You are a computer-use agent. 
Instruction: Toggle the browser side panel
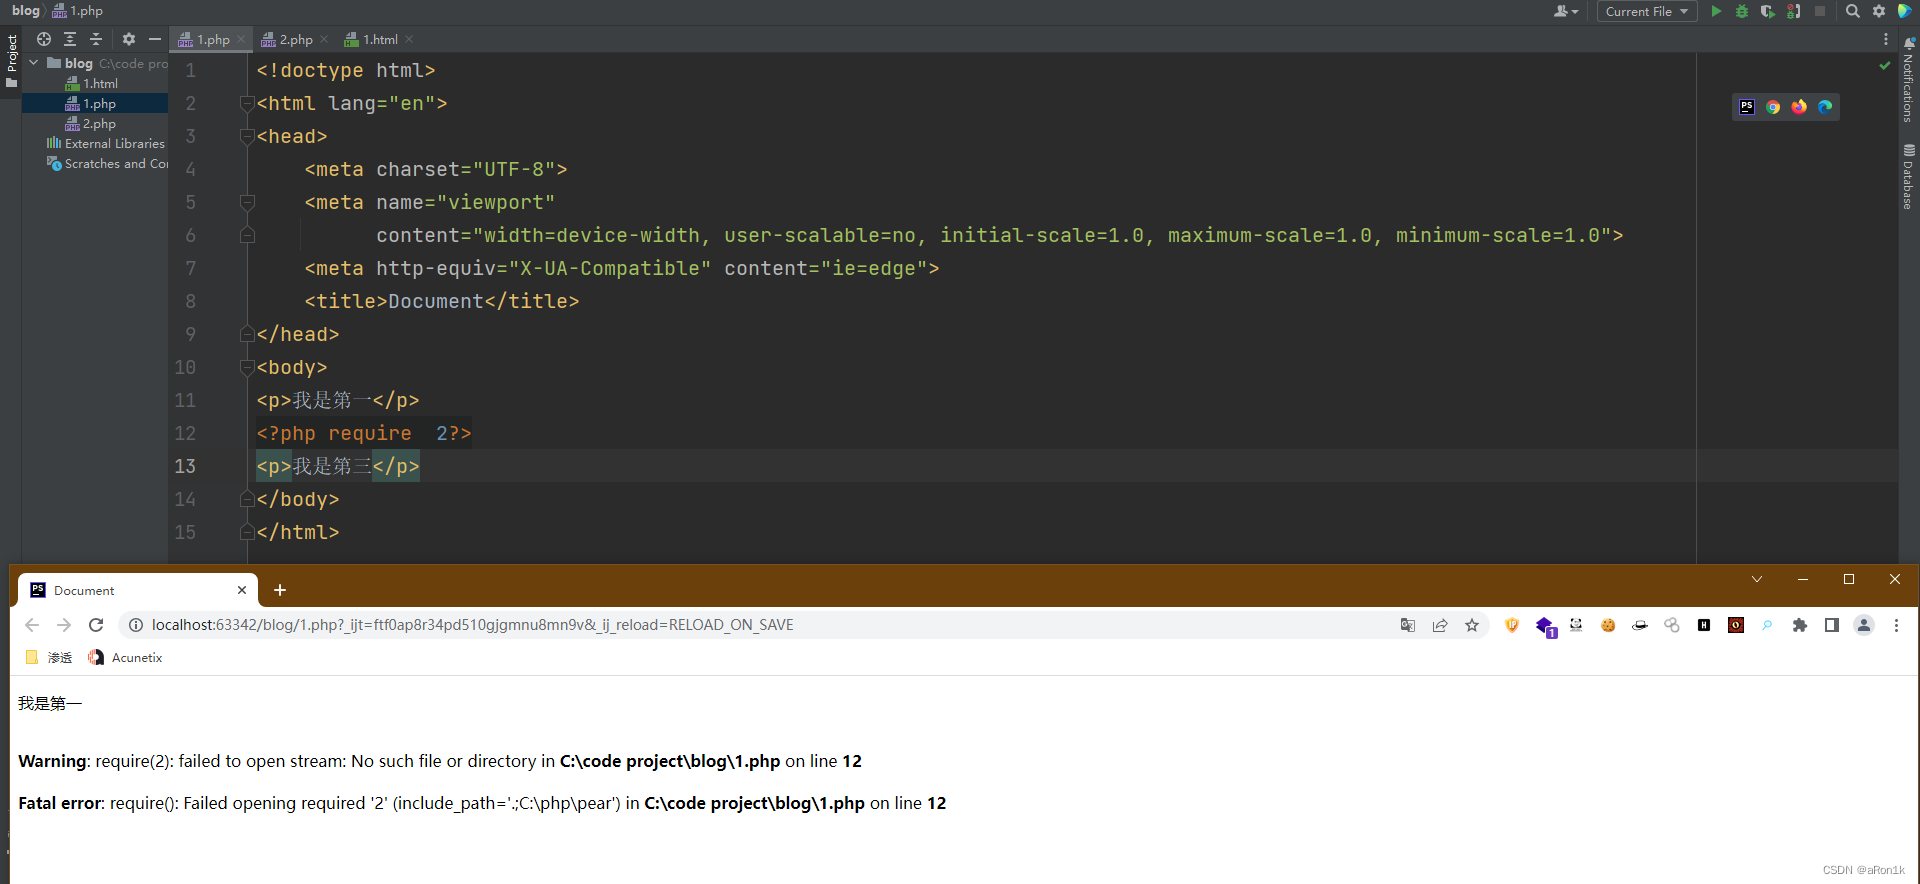pyautogui.click(x=1832, y=625)
